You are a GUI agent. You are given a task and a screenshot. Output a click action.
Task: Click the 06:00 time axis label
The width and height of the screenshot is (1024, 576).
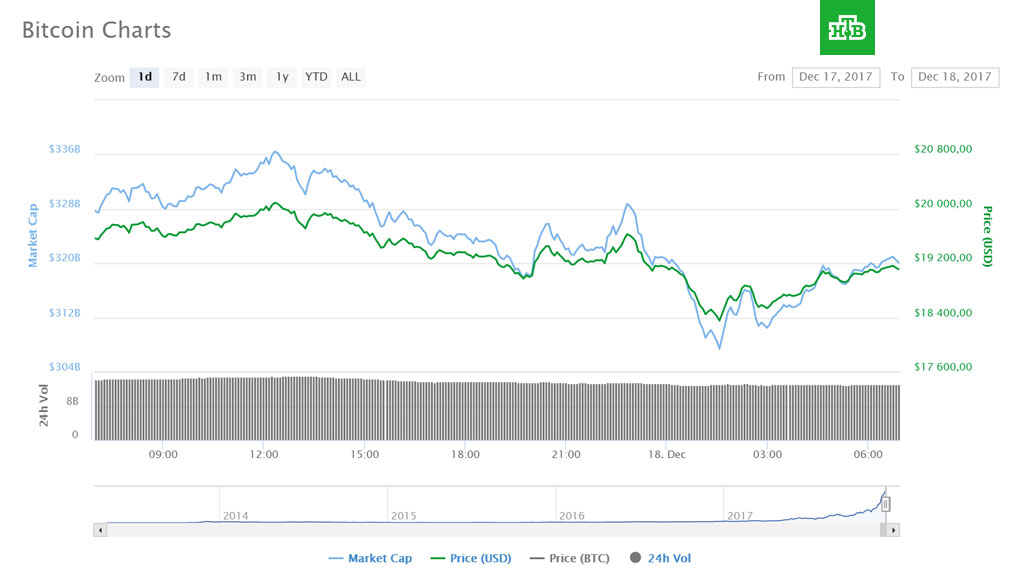(x=868, y=455)
